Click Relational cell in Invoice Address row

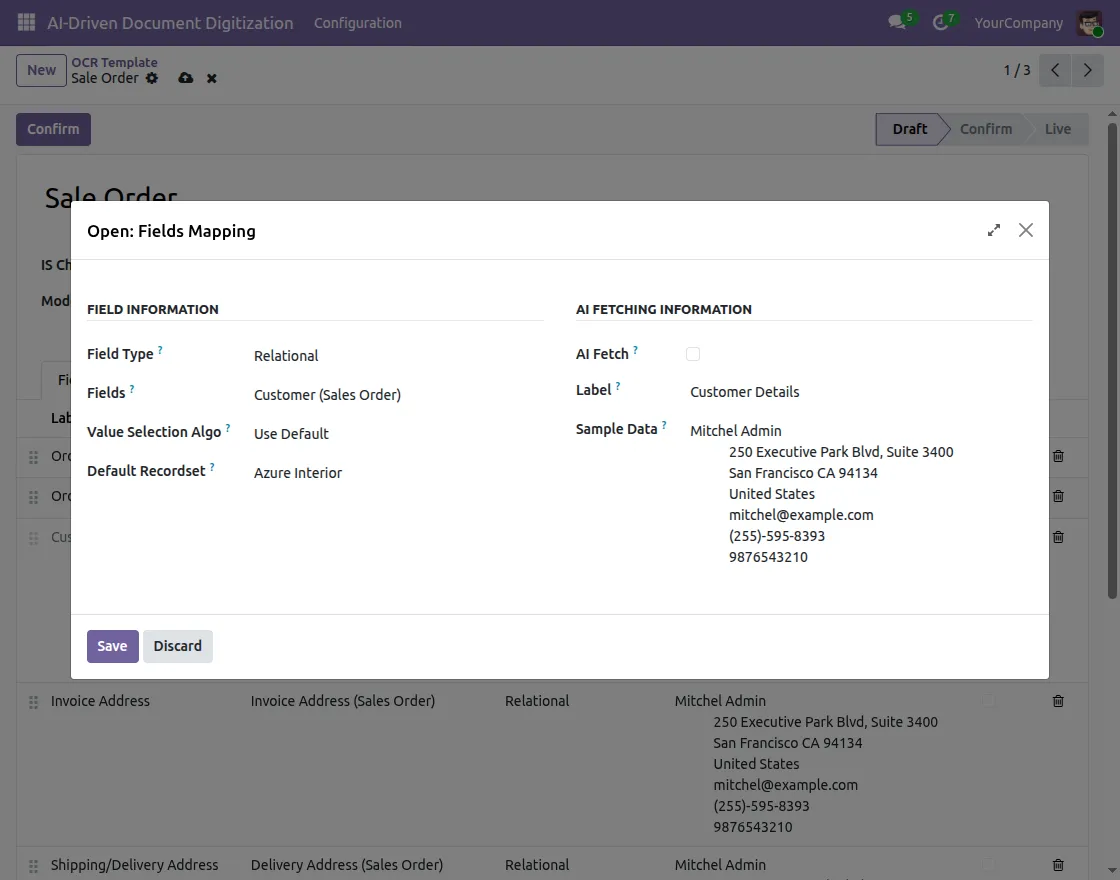pyautogui.click(x=537, y=701)
